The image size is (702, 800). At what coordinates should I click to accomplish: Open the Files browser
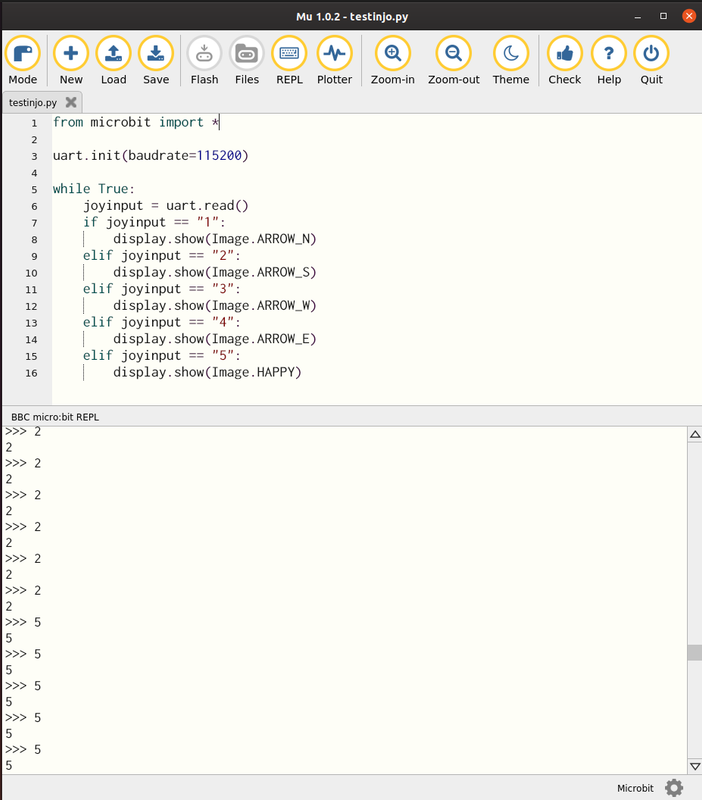(247, 60)
